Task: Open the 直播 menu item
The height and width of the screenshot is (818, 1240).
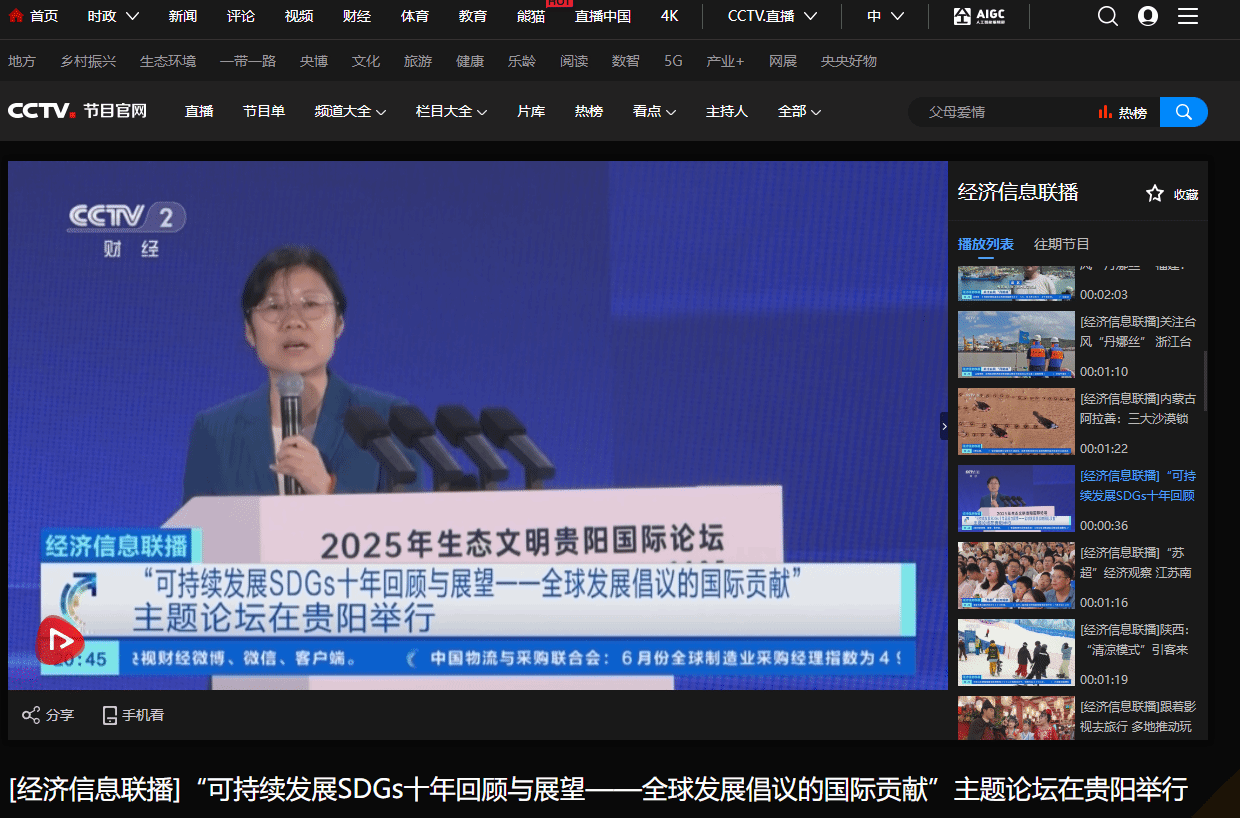Action: [x=199, y=111]
